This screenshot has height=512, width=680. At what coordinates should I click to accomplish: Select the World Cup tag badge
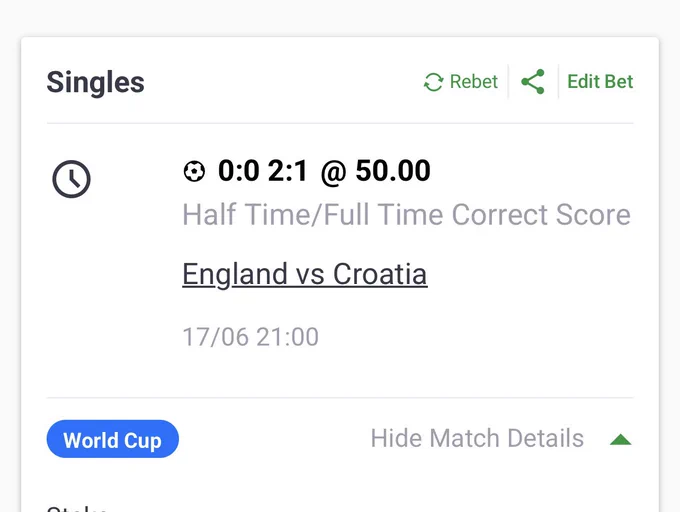(113, 439)
